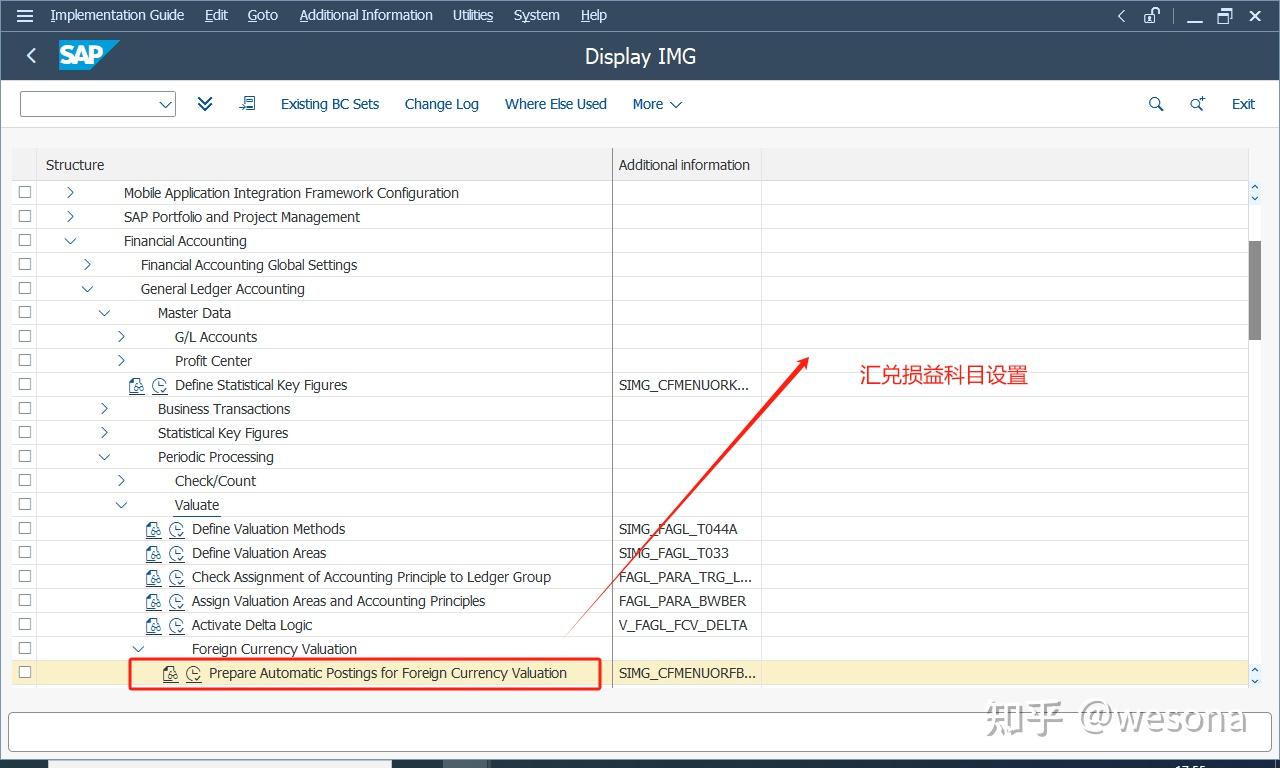Image resolution: width=1280 pixels, height=768 pixels.
Task: Run activity clock icon for Activate Delta Logic
Action: click(177, 625)
